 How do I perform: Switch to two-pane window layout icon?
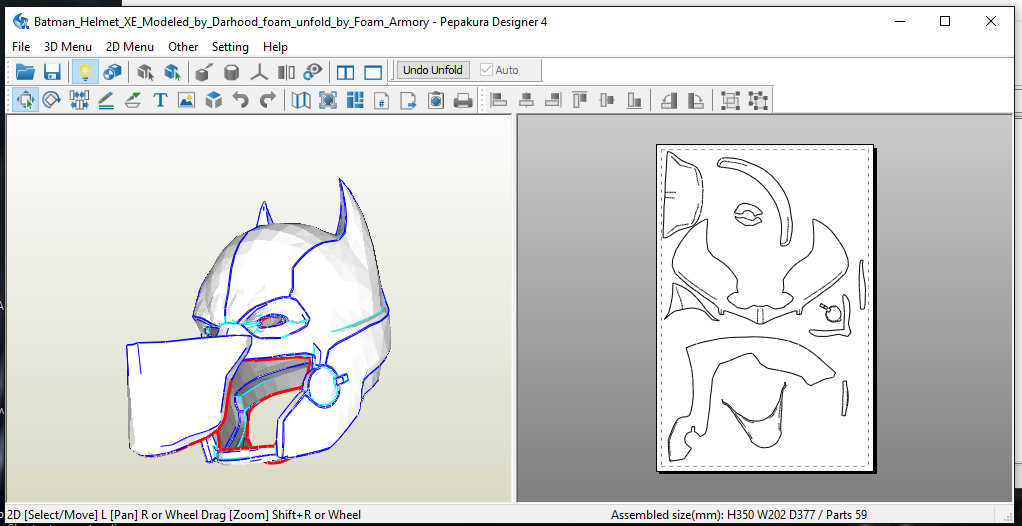(345, 72)
